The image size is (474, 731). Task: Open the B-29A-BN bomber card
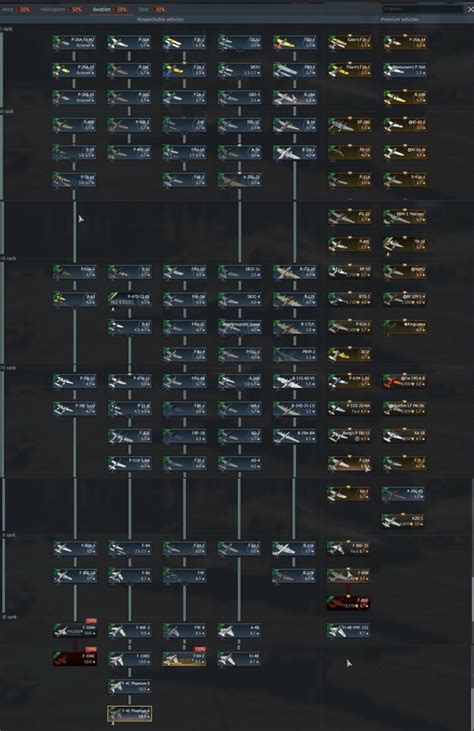[x=295, y=436]
